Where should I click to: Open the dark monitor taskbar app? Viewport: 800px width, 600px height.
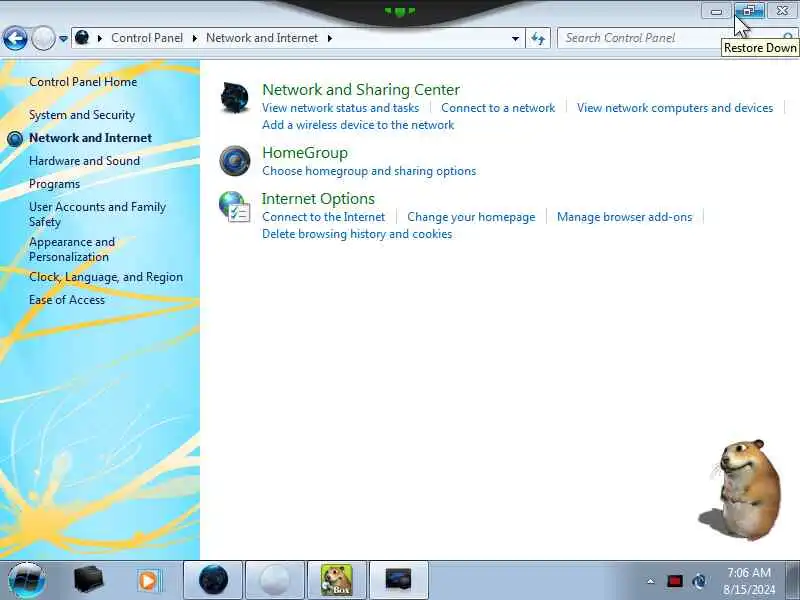point(398,580)
